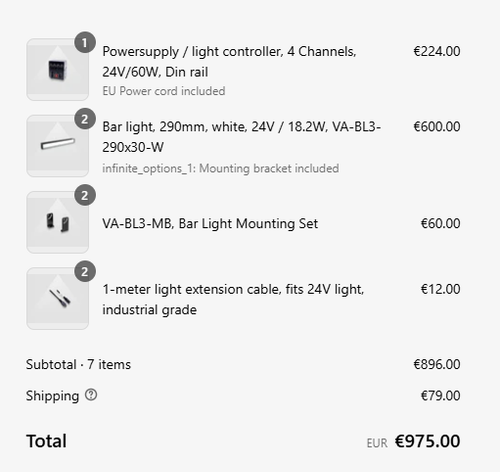Image resolution: width=500 pixels, height=472 pixels.
Task: Open the Powersupply light controller thumbnail
Action: tap(58, 69)
